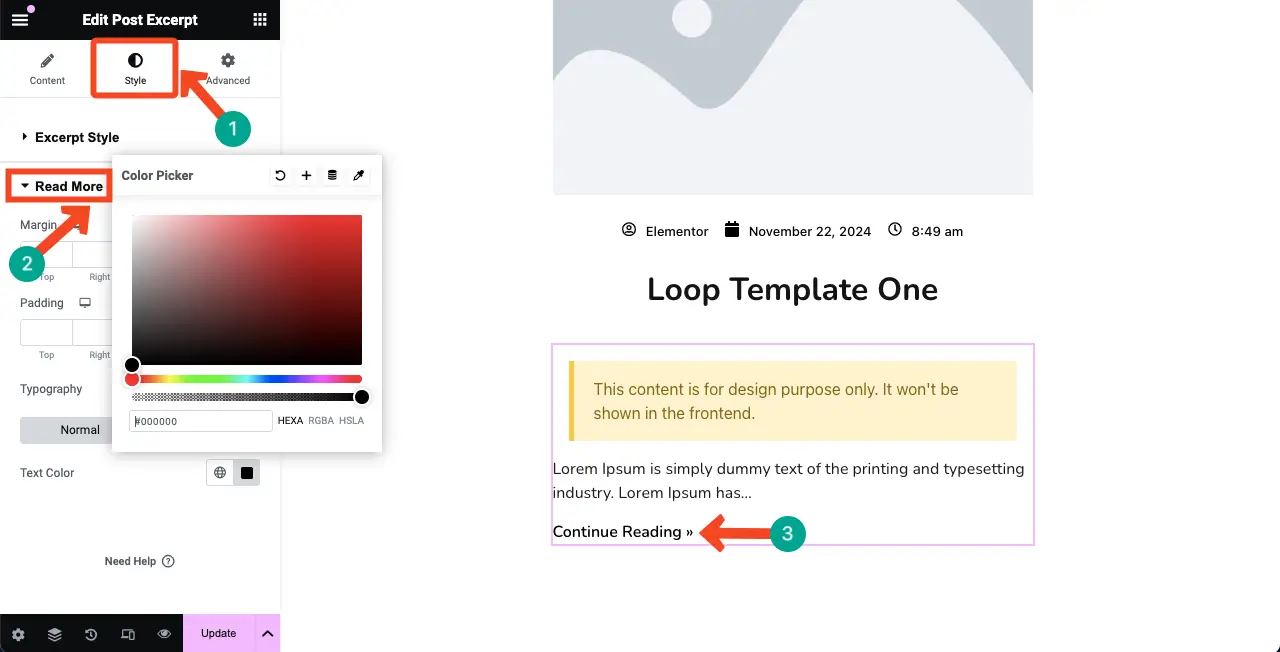Open the widgets grid panel
Screen dimensions: 1280x652
[260, 20]
